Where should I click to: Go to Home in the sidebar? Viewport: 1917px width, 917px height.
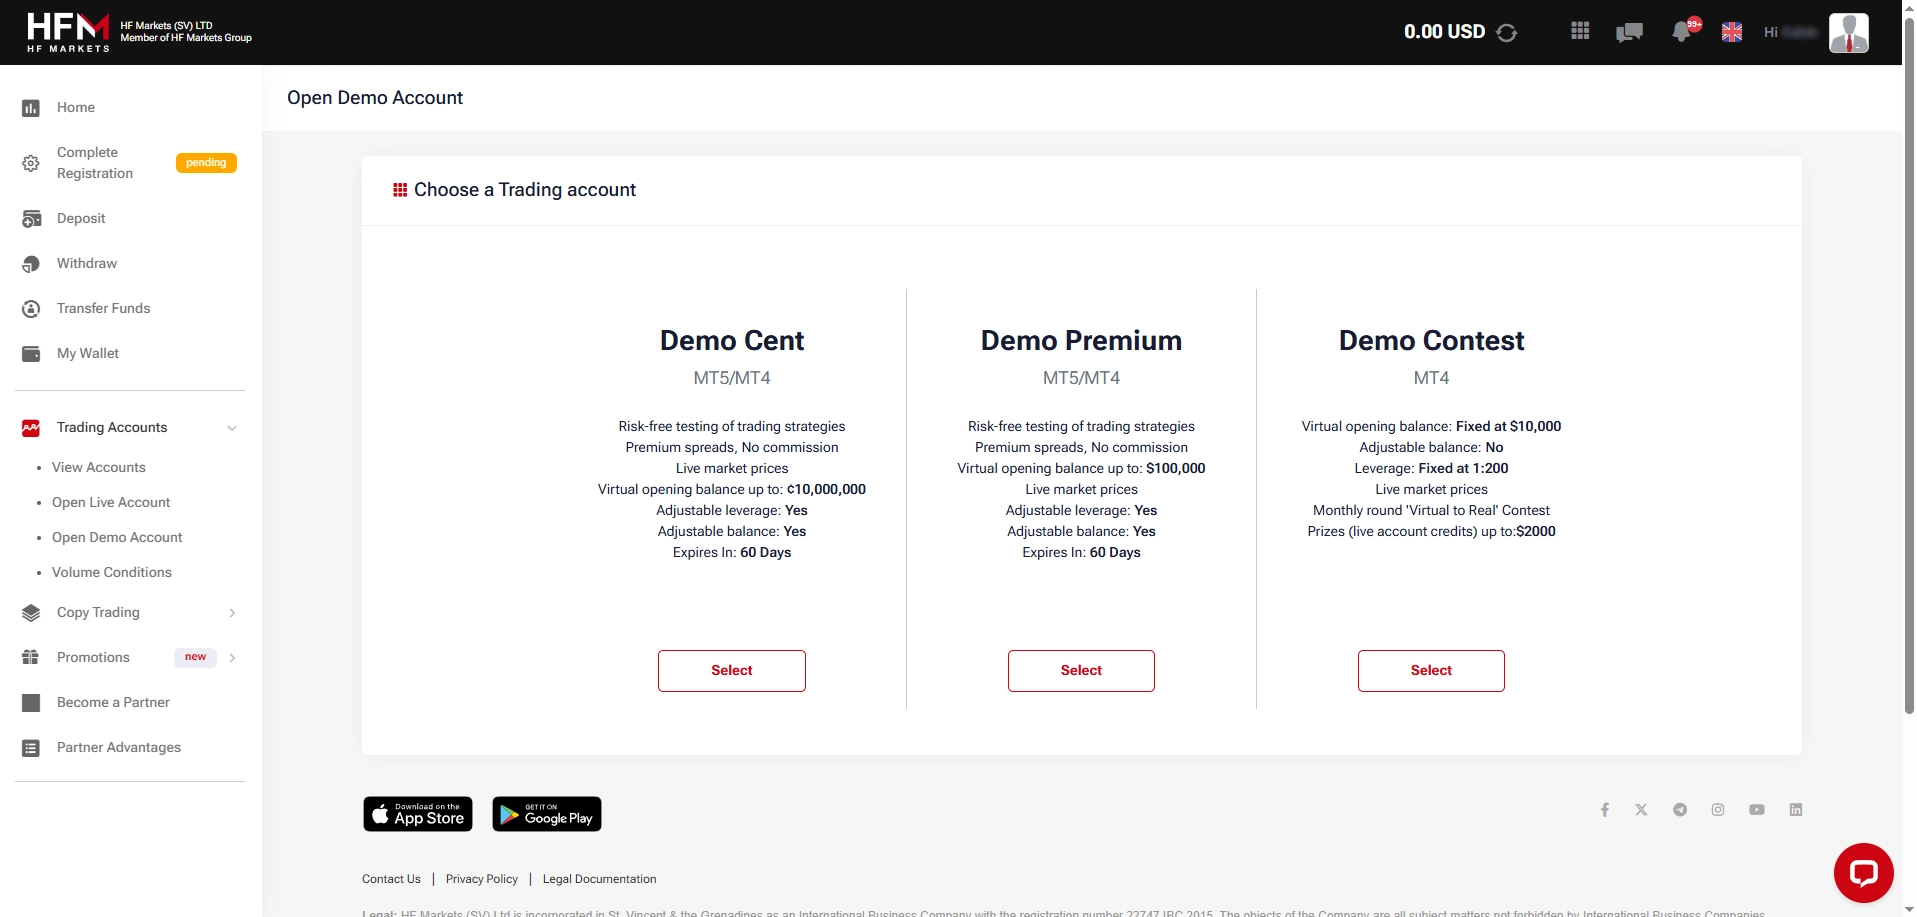tap(75, 107)
